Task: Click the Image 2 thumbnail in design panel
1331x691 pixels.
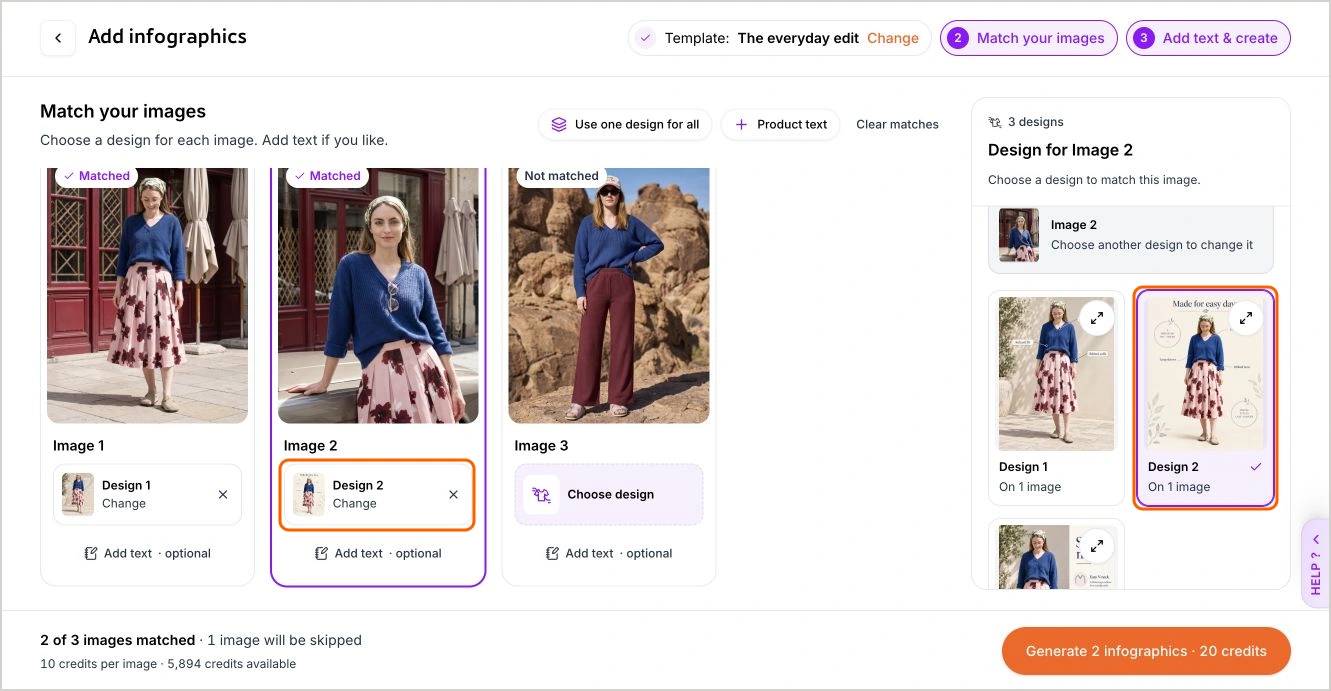Action: (1019, 235)
